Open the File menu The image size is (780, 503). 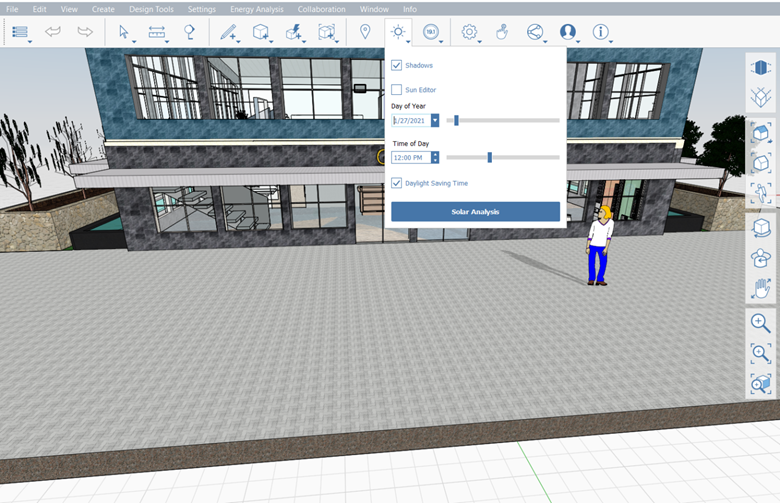tap(12, 9)
